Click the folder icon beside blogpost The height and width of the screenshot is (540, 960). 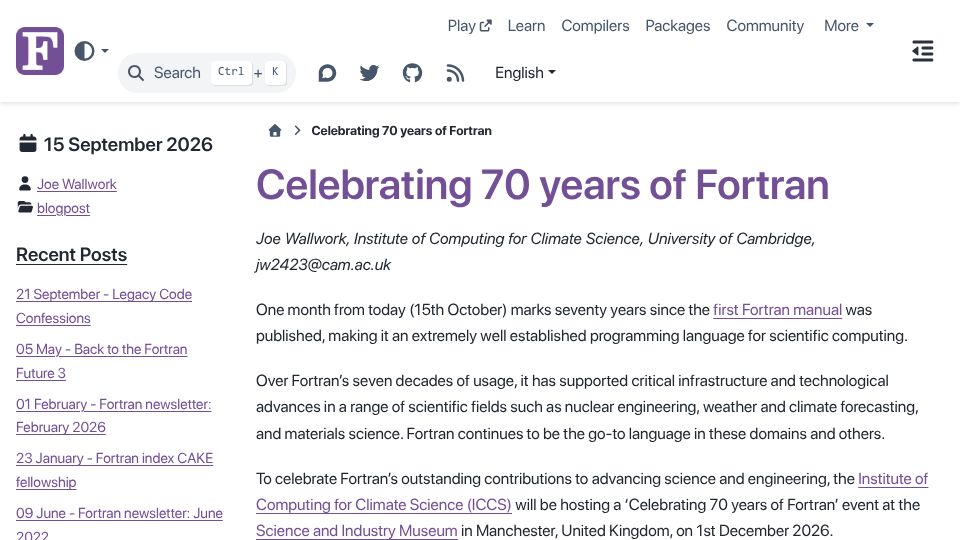[x=25, y=207]
